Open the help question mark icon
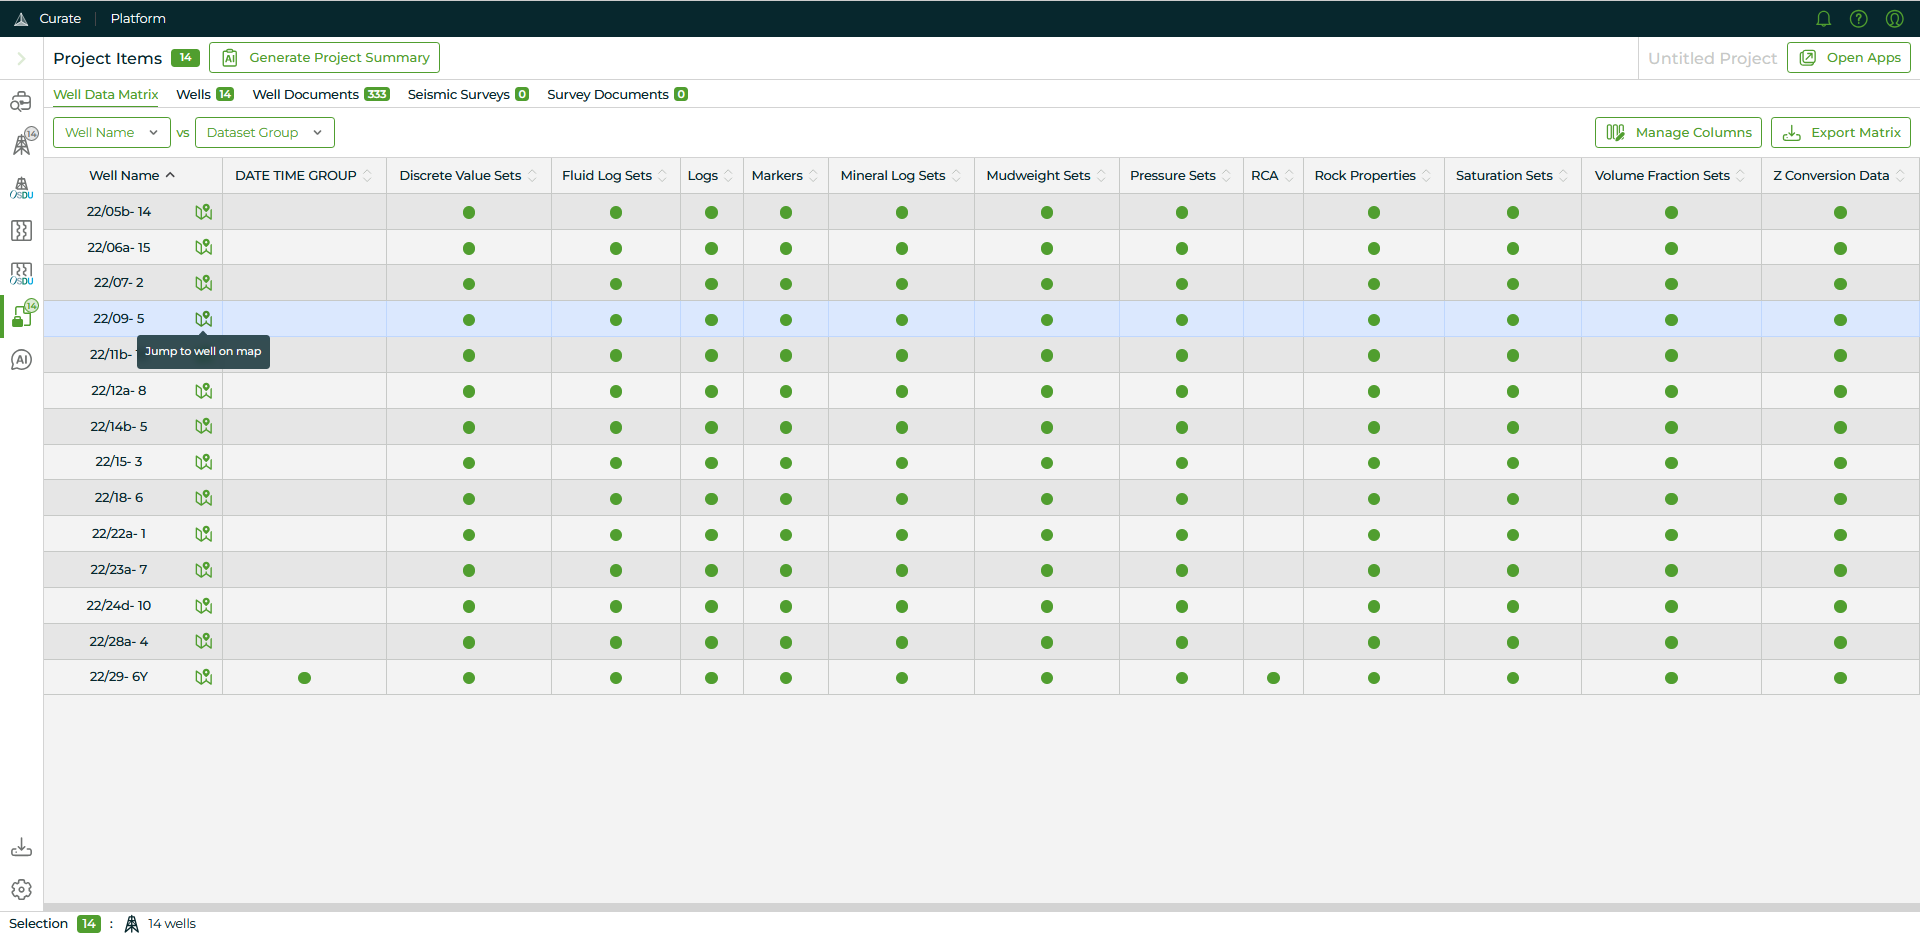This screenshot has height=936, width=1920. (1859, 19)
